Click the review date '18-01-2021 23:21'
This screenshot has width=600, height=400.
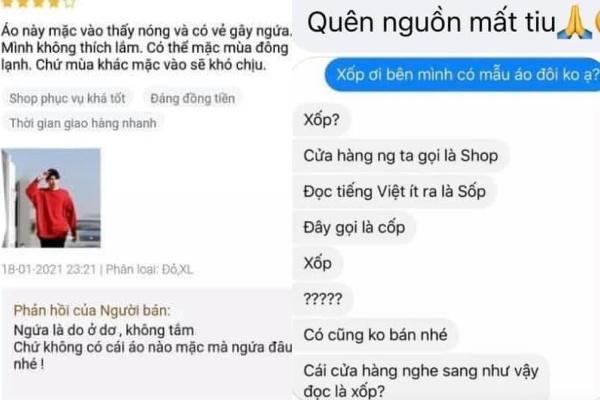point(49,269)
